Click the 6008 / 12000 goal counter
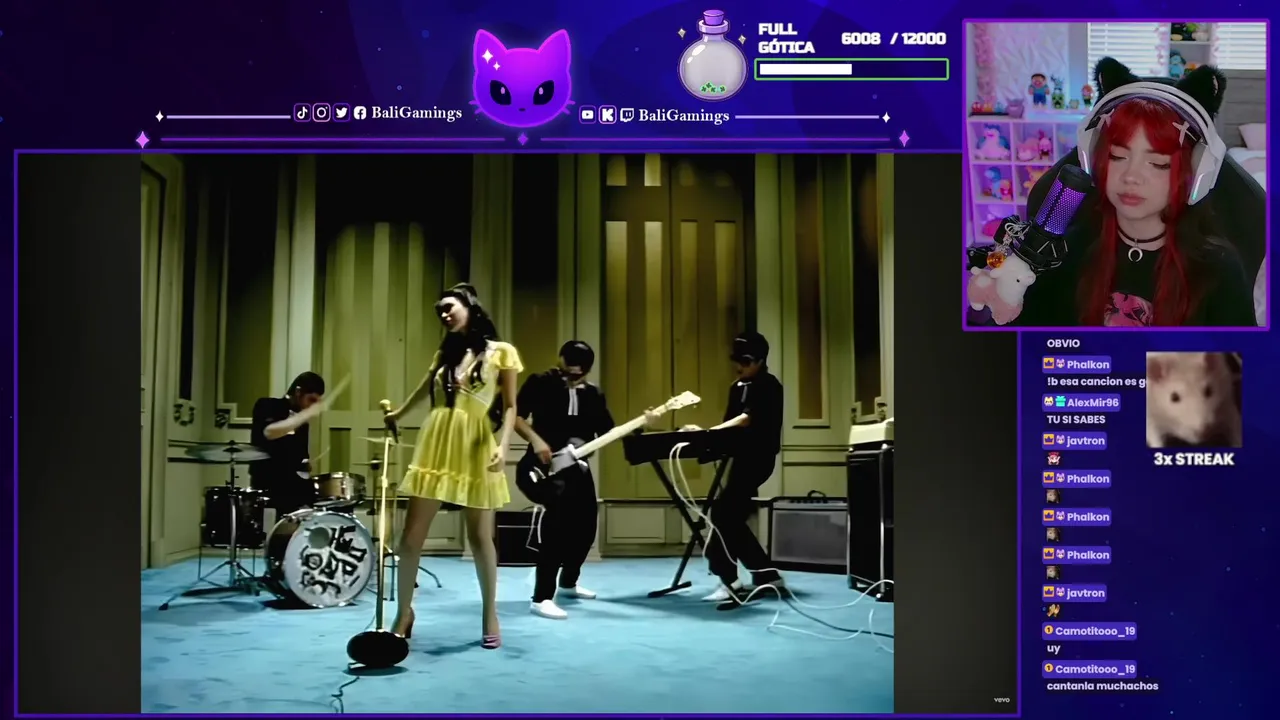The width and height of the screenshot is (1280, 720). click(893, 38)
